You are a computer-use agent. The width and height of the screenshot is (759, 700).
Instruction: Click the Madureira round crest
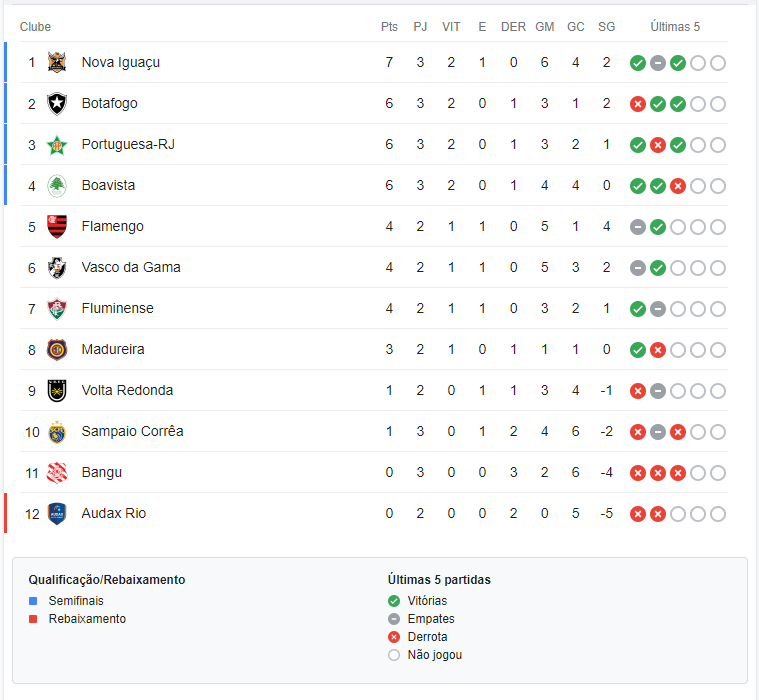[57, 350]
